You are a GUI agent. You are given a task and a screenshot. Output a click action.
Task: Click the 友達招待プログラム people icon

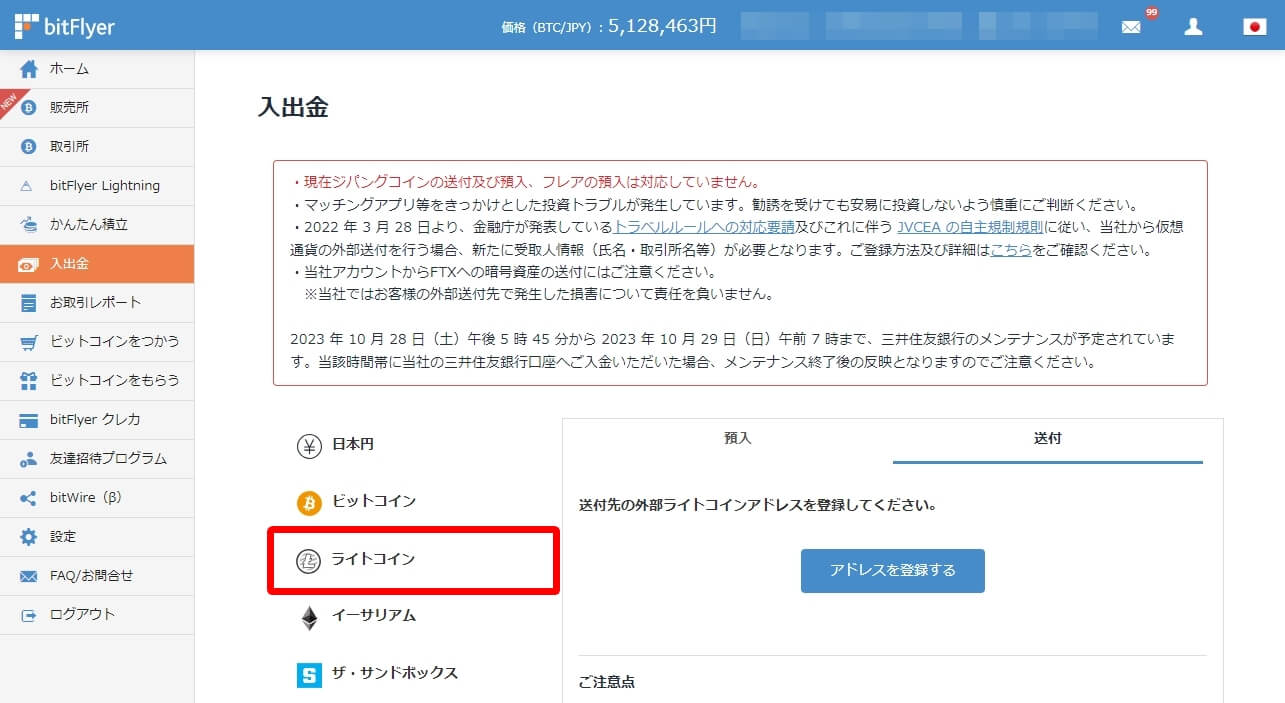tap(29, 459)
